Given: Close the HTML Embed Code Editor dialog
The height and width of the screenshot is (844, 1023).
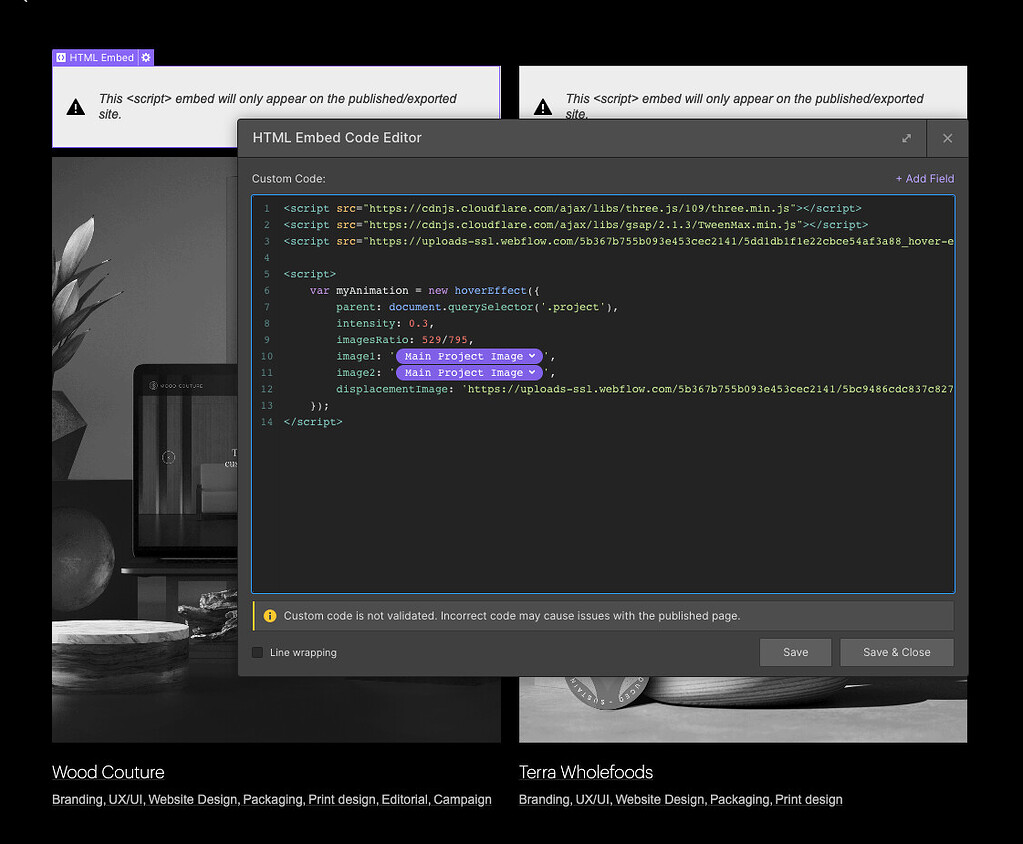Looking at the screenshot, I should [x=947, y=138].
